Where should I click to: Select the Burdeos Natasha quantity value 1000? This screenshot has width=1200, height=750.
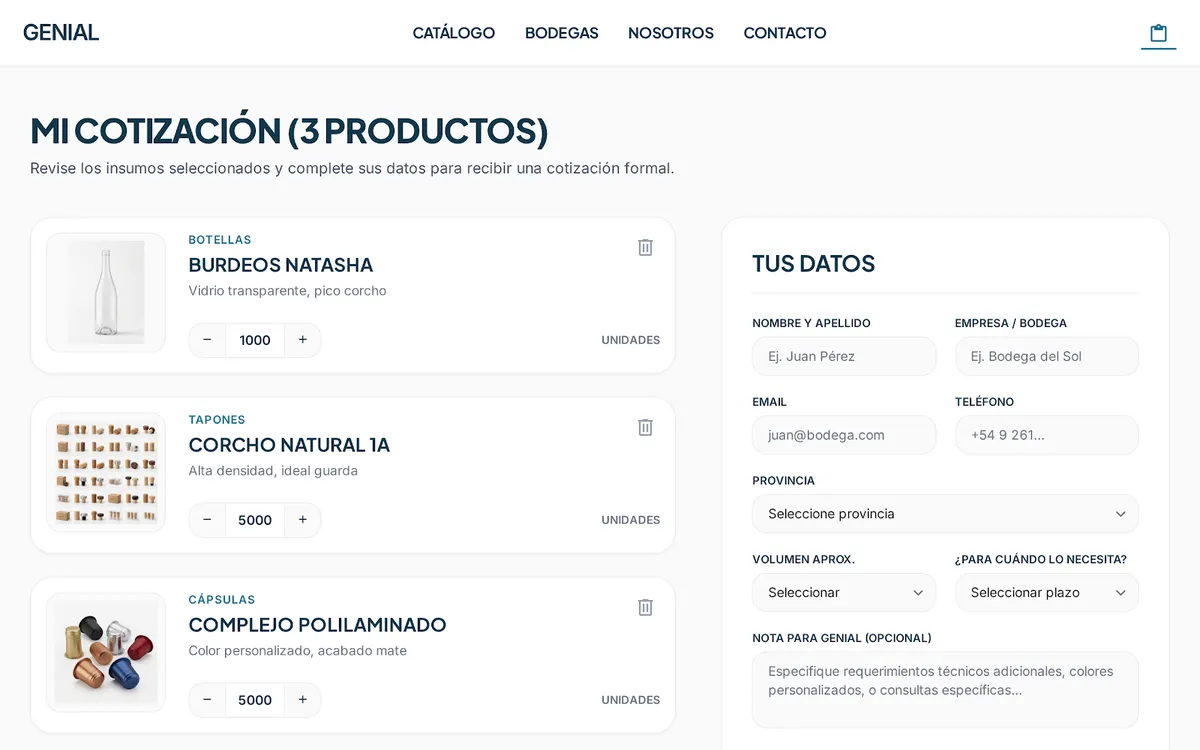pos(255,340)
